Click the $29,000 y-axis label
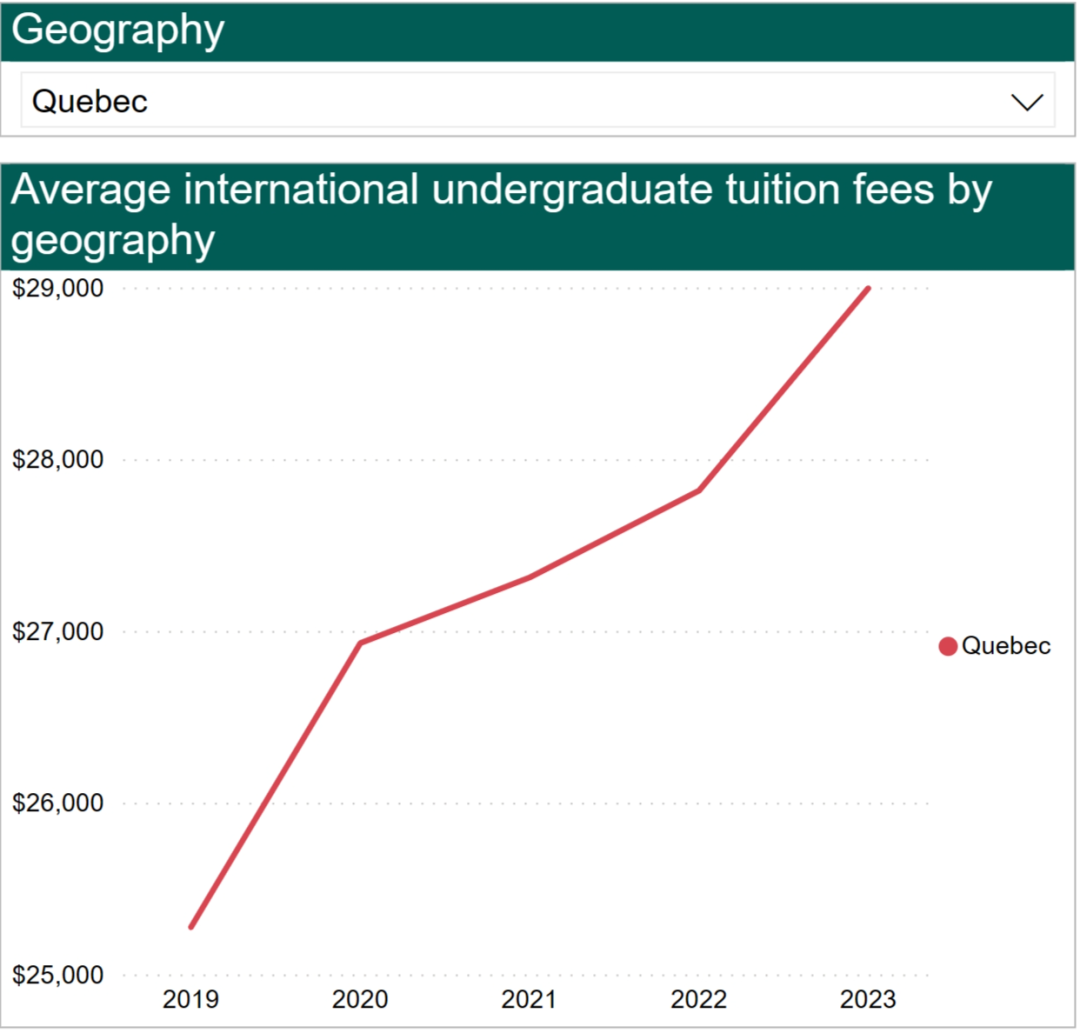The height and width of the screenshot is (1033, 1080). pos(58,288)
